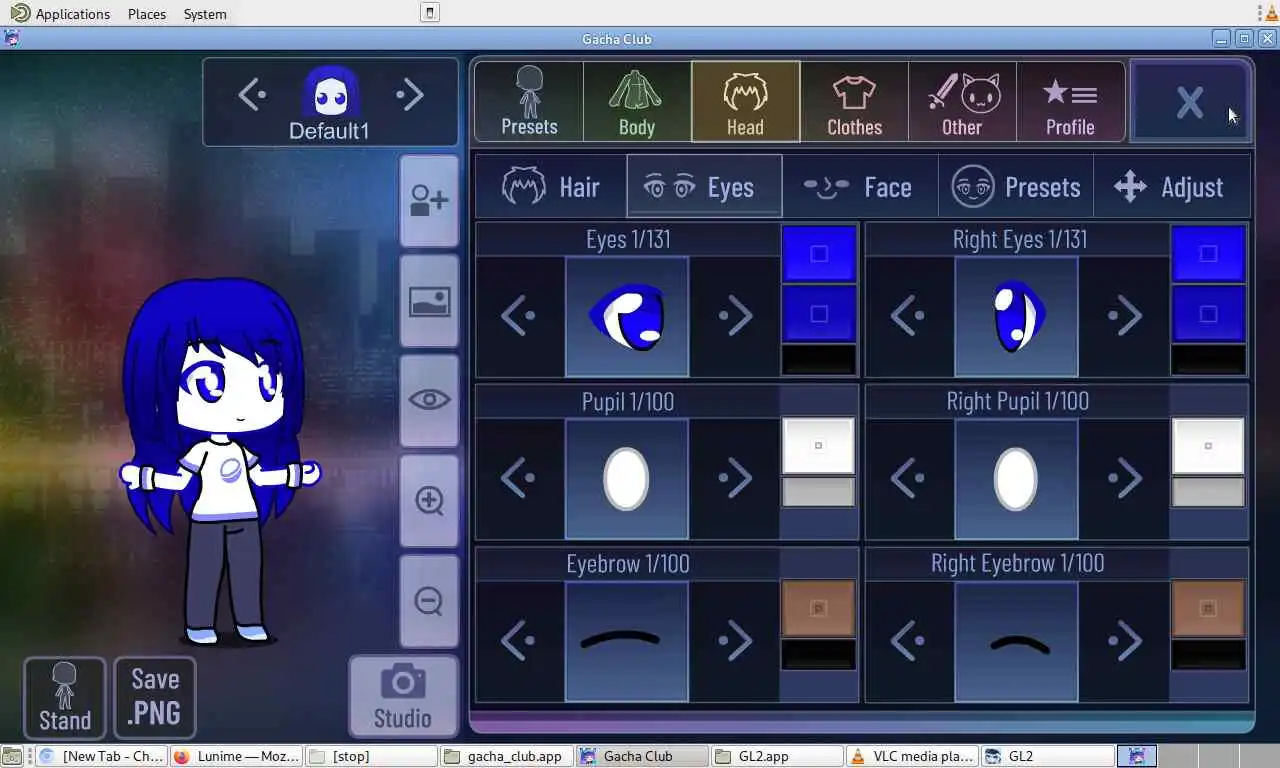Open the System menu
1280x768 pixels.
[205, 14]
